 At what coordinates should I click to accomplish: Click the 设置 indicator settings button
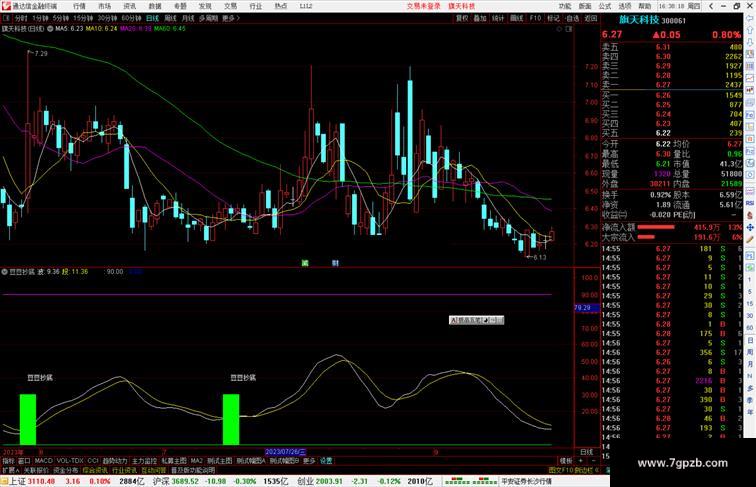(x=326, y=461)
